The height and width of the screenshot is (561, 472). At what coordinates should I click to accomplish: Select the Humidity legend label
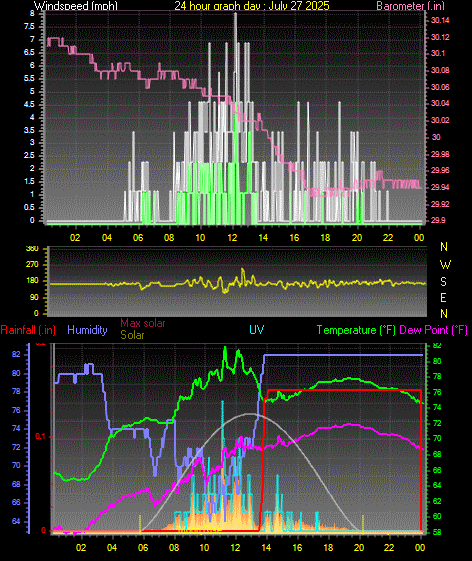click(x=87, y=330)
